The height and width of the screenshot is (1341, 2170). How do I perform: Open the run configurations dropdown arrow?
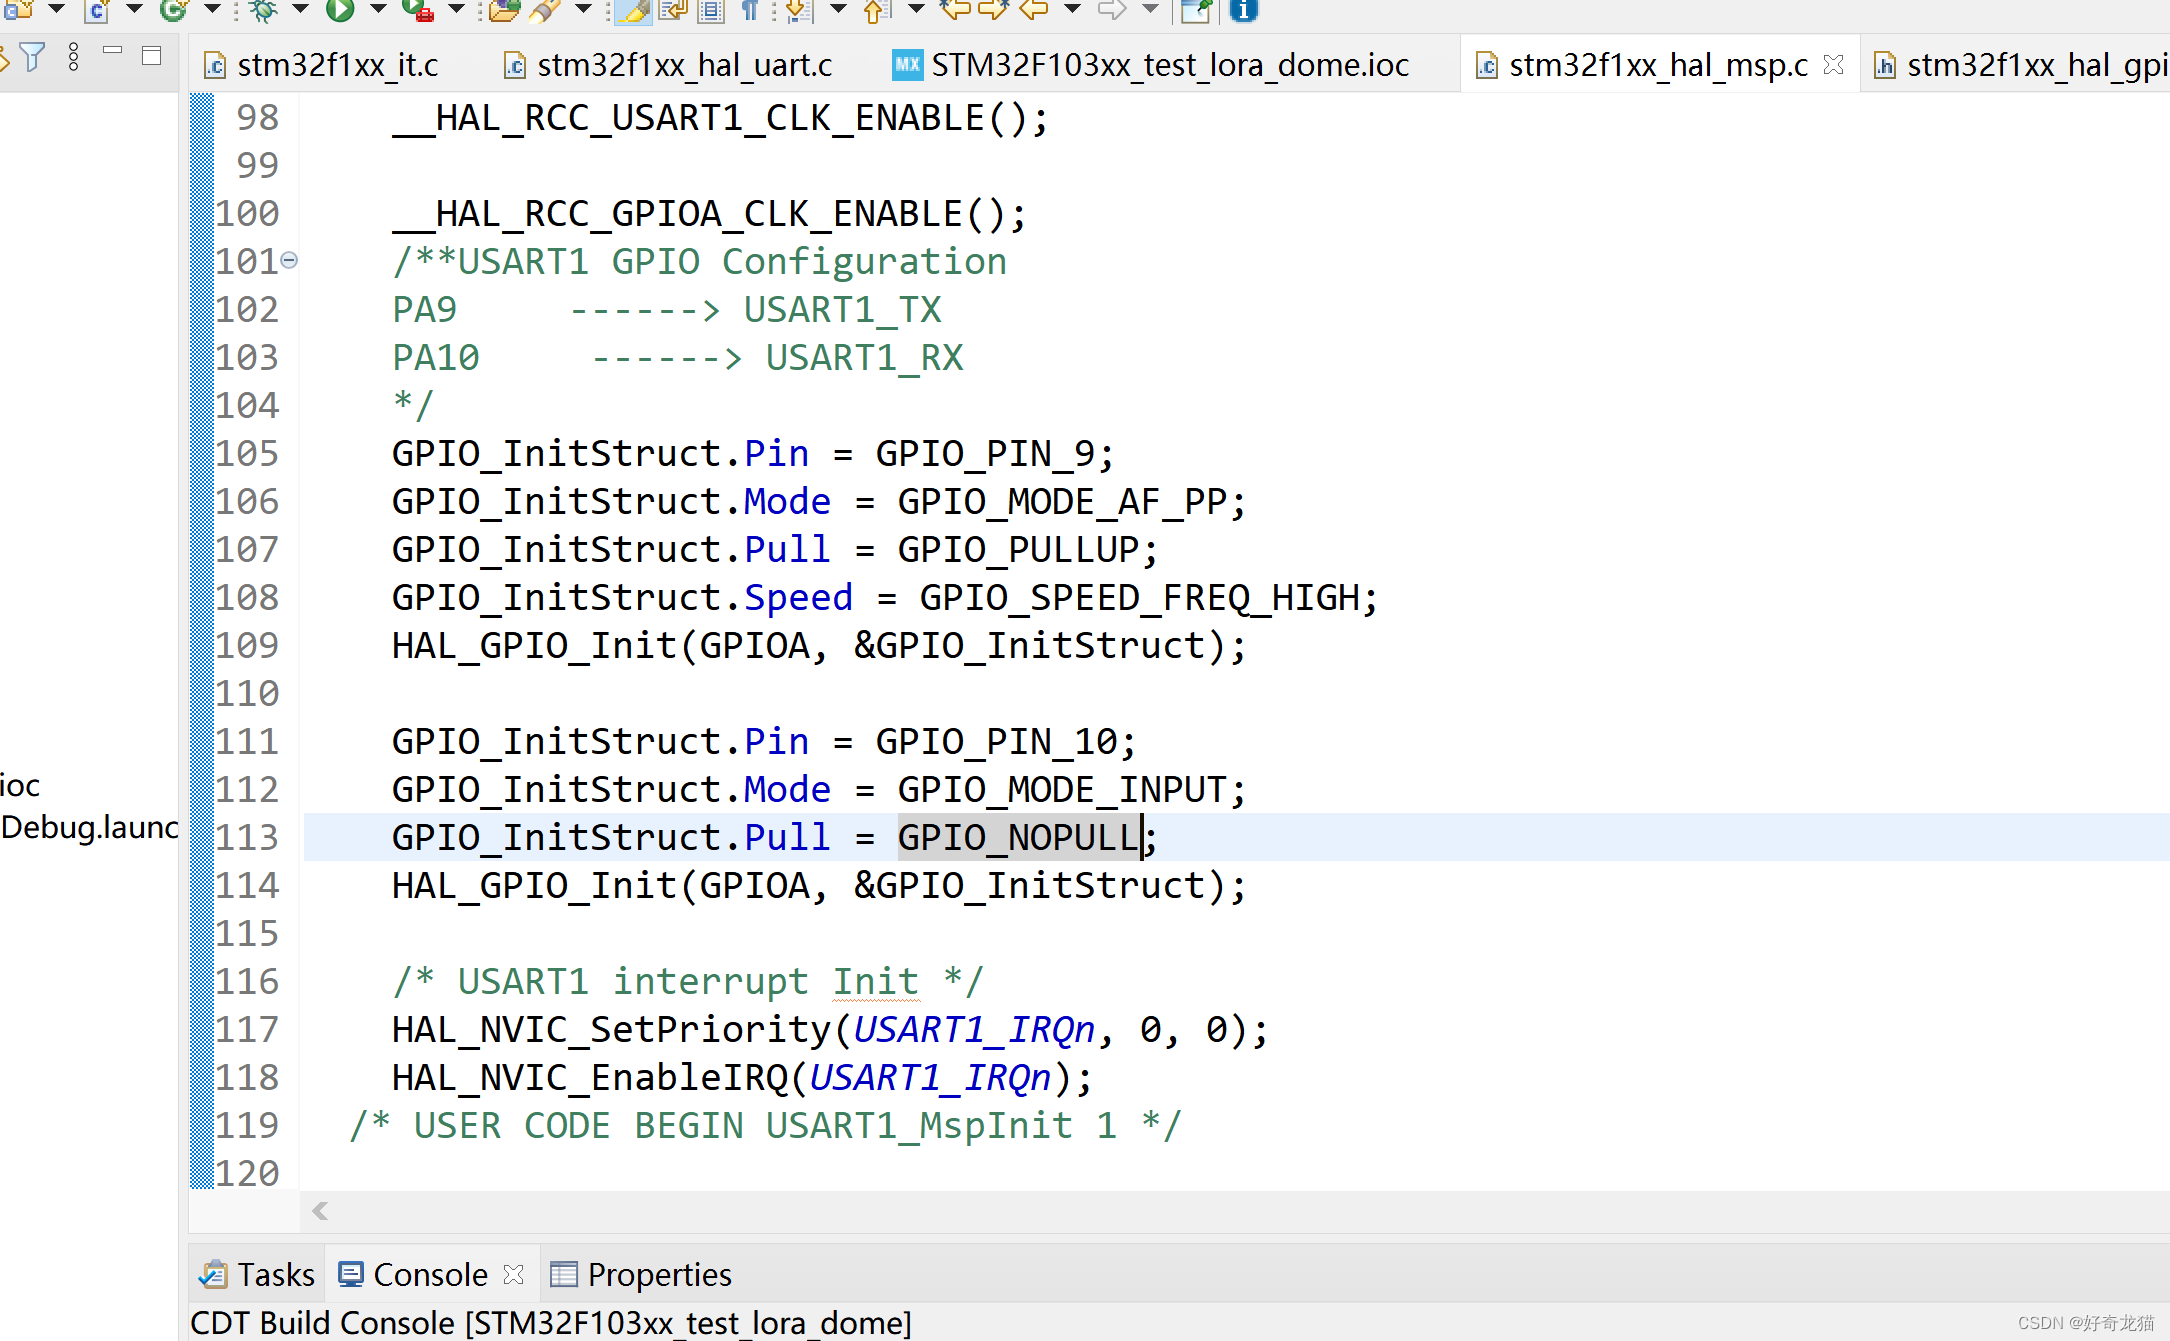tap(378, 10)
